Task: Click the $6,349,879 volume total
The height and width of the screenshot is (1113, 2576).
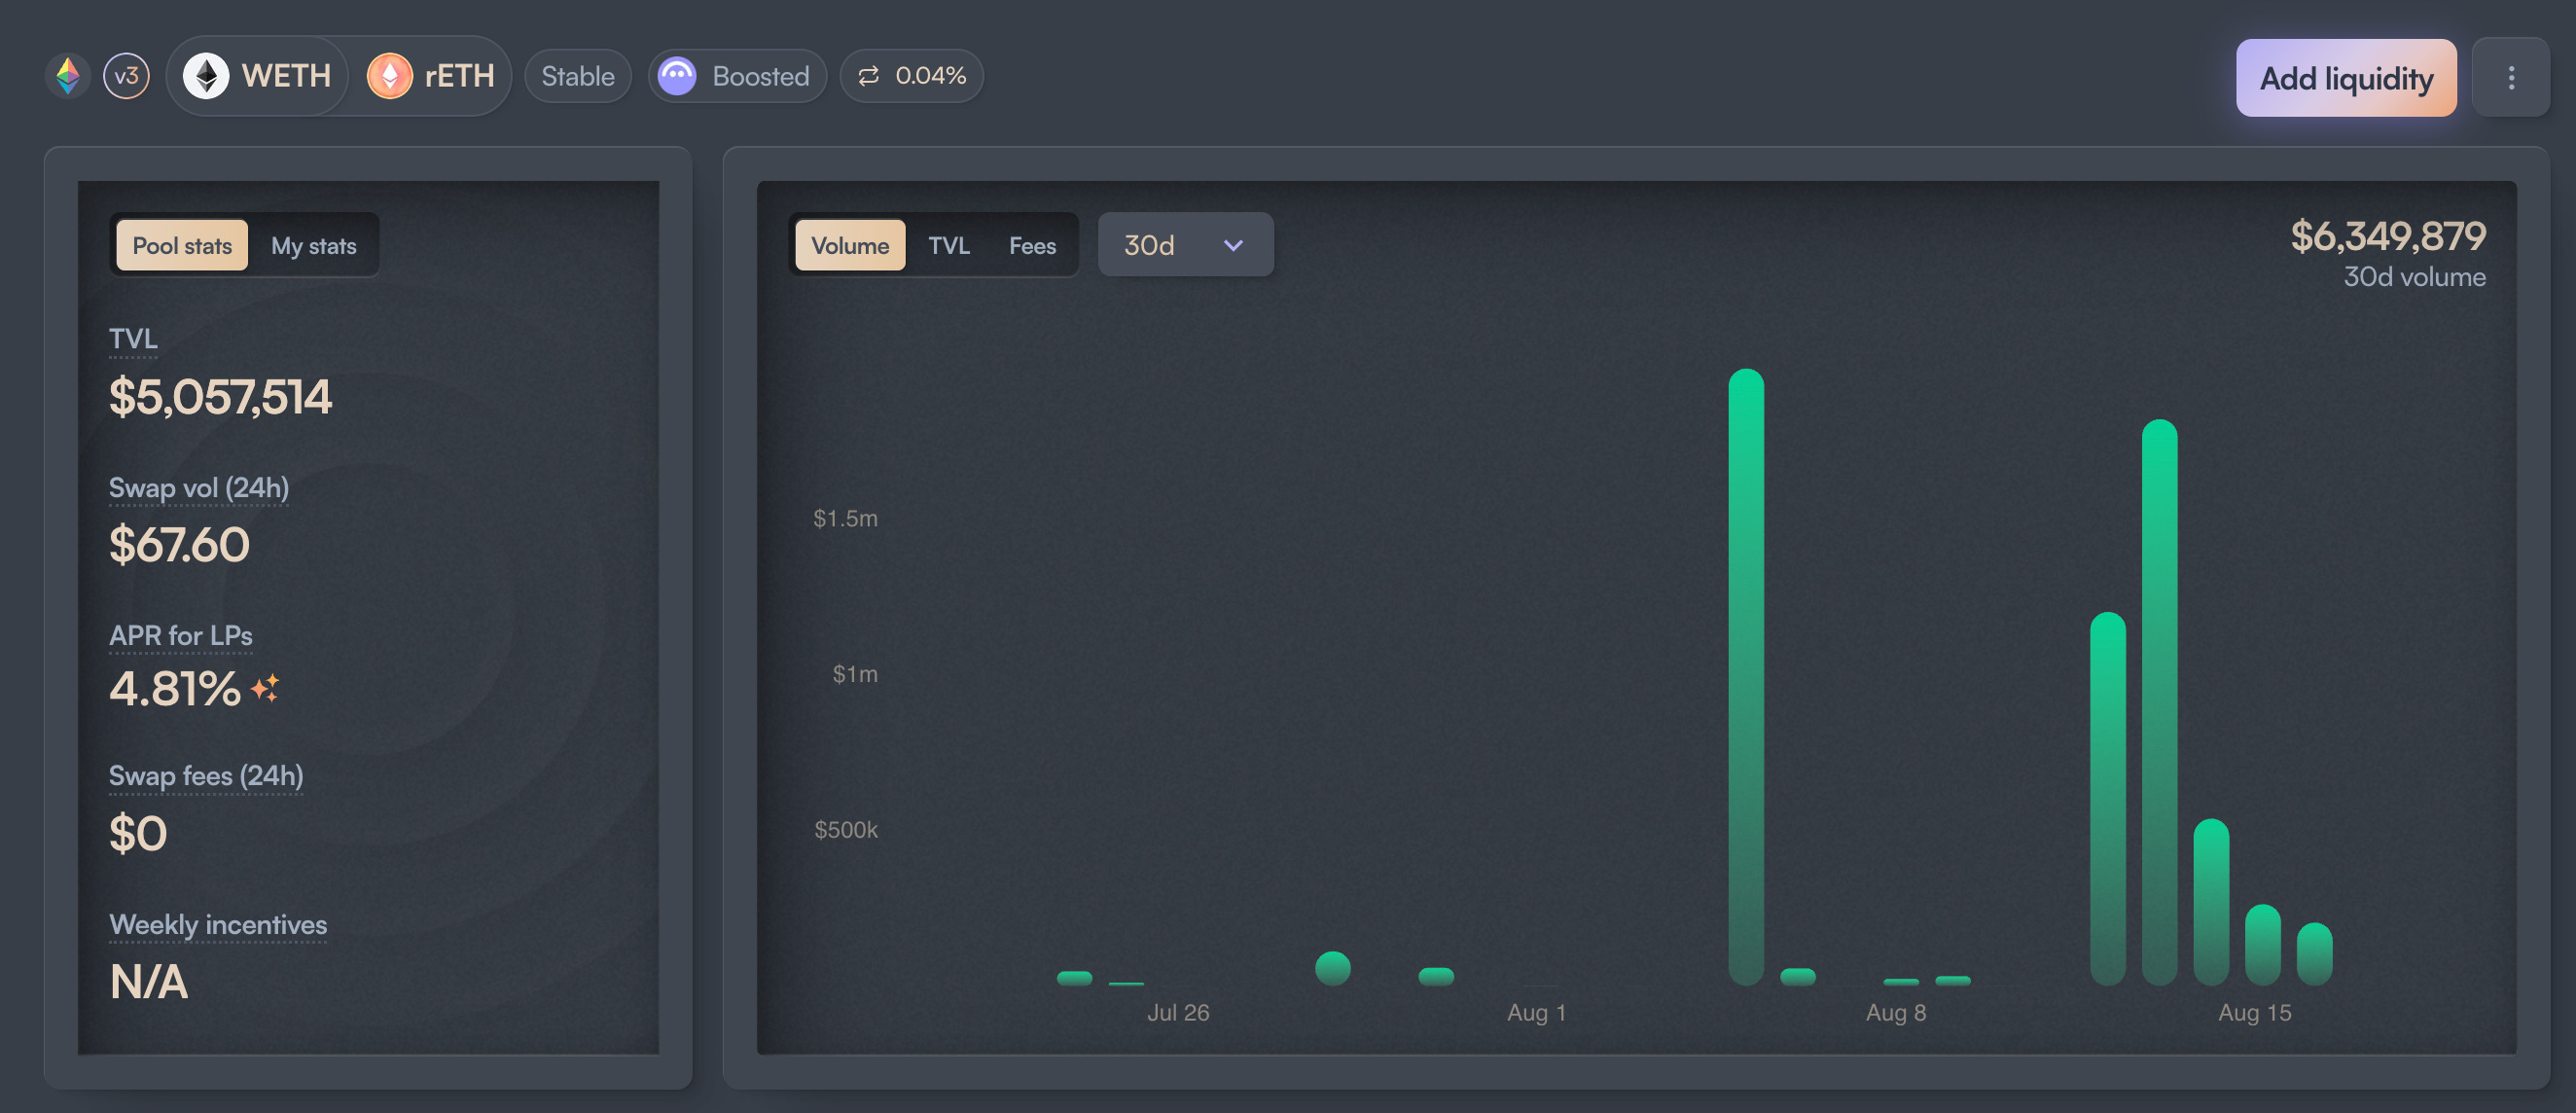Action: 2388,236
